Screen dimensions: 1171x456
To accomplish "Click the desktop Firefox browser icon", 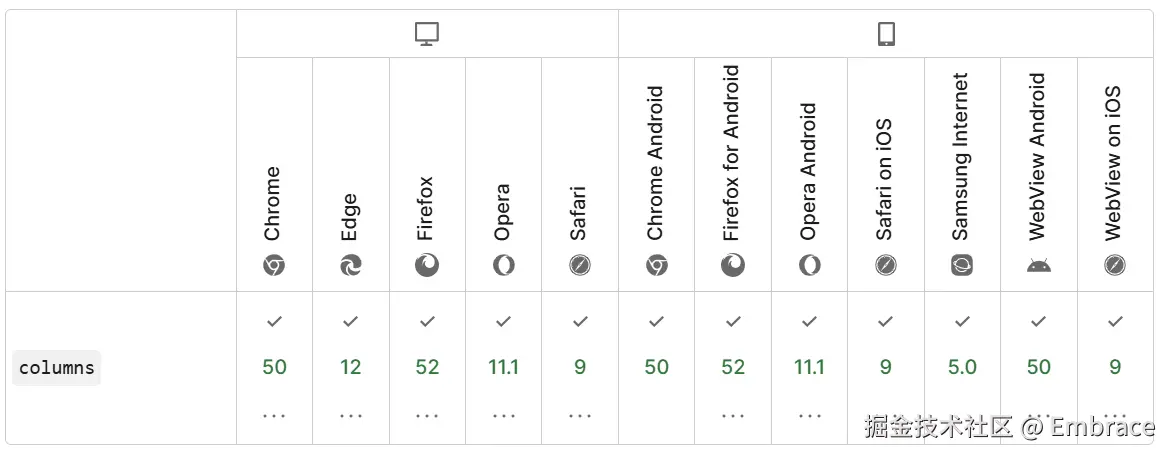I will 427,265.
